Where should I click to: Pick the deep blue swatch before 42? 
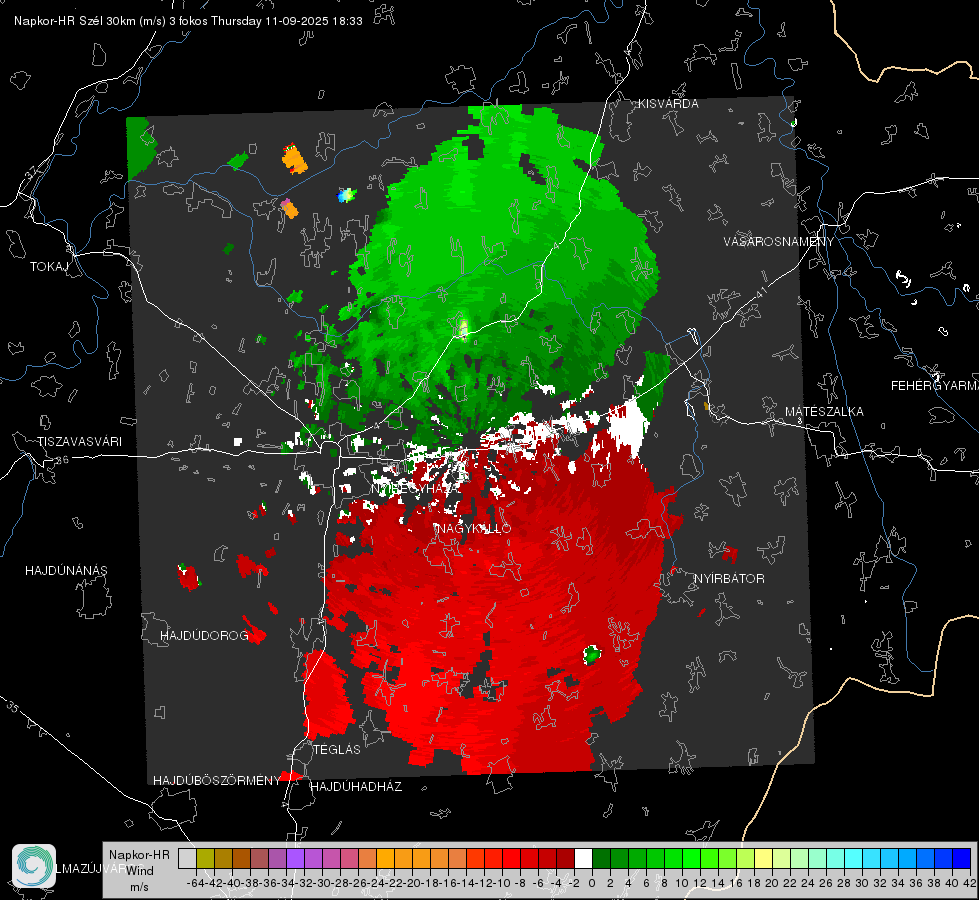pyautogui.click(x=962, y=858)
